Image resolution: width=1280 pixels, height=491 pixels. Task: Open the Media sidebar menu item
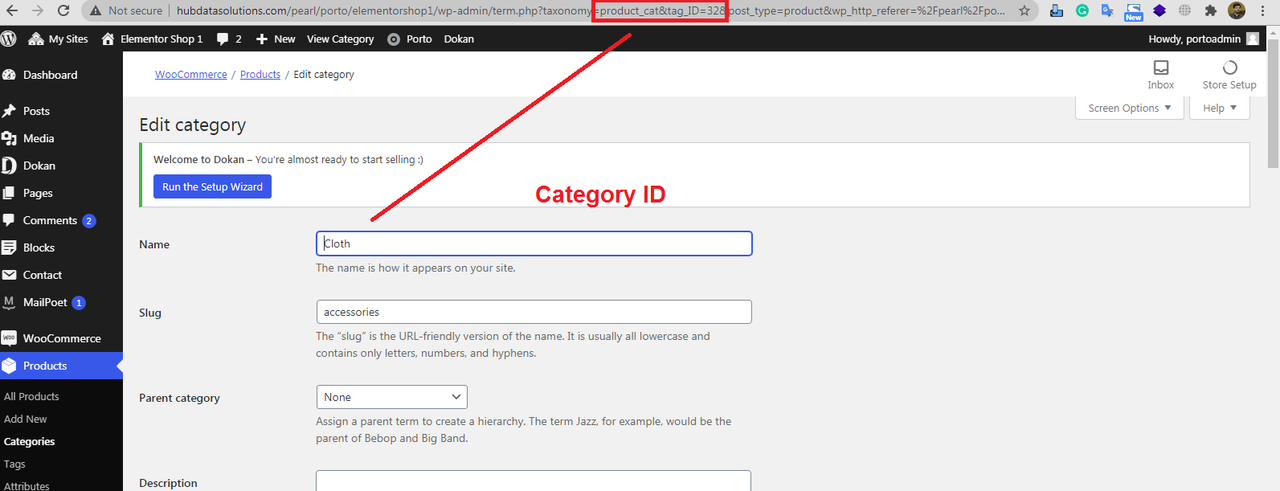[x=39, y=138]
